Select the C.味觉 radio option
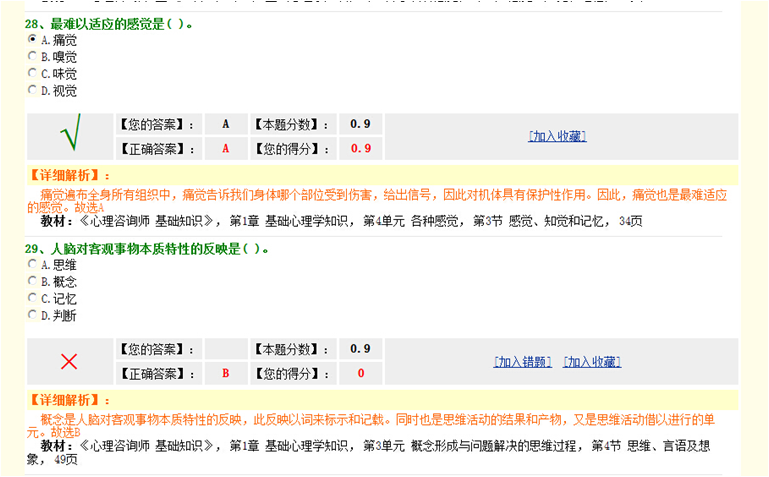 click(x=33, y=73)
